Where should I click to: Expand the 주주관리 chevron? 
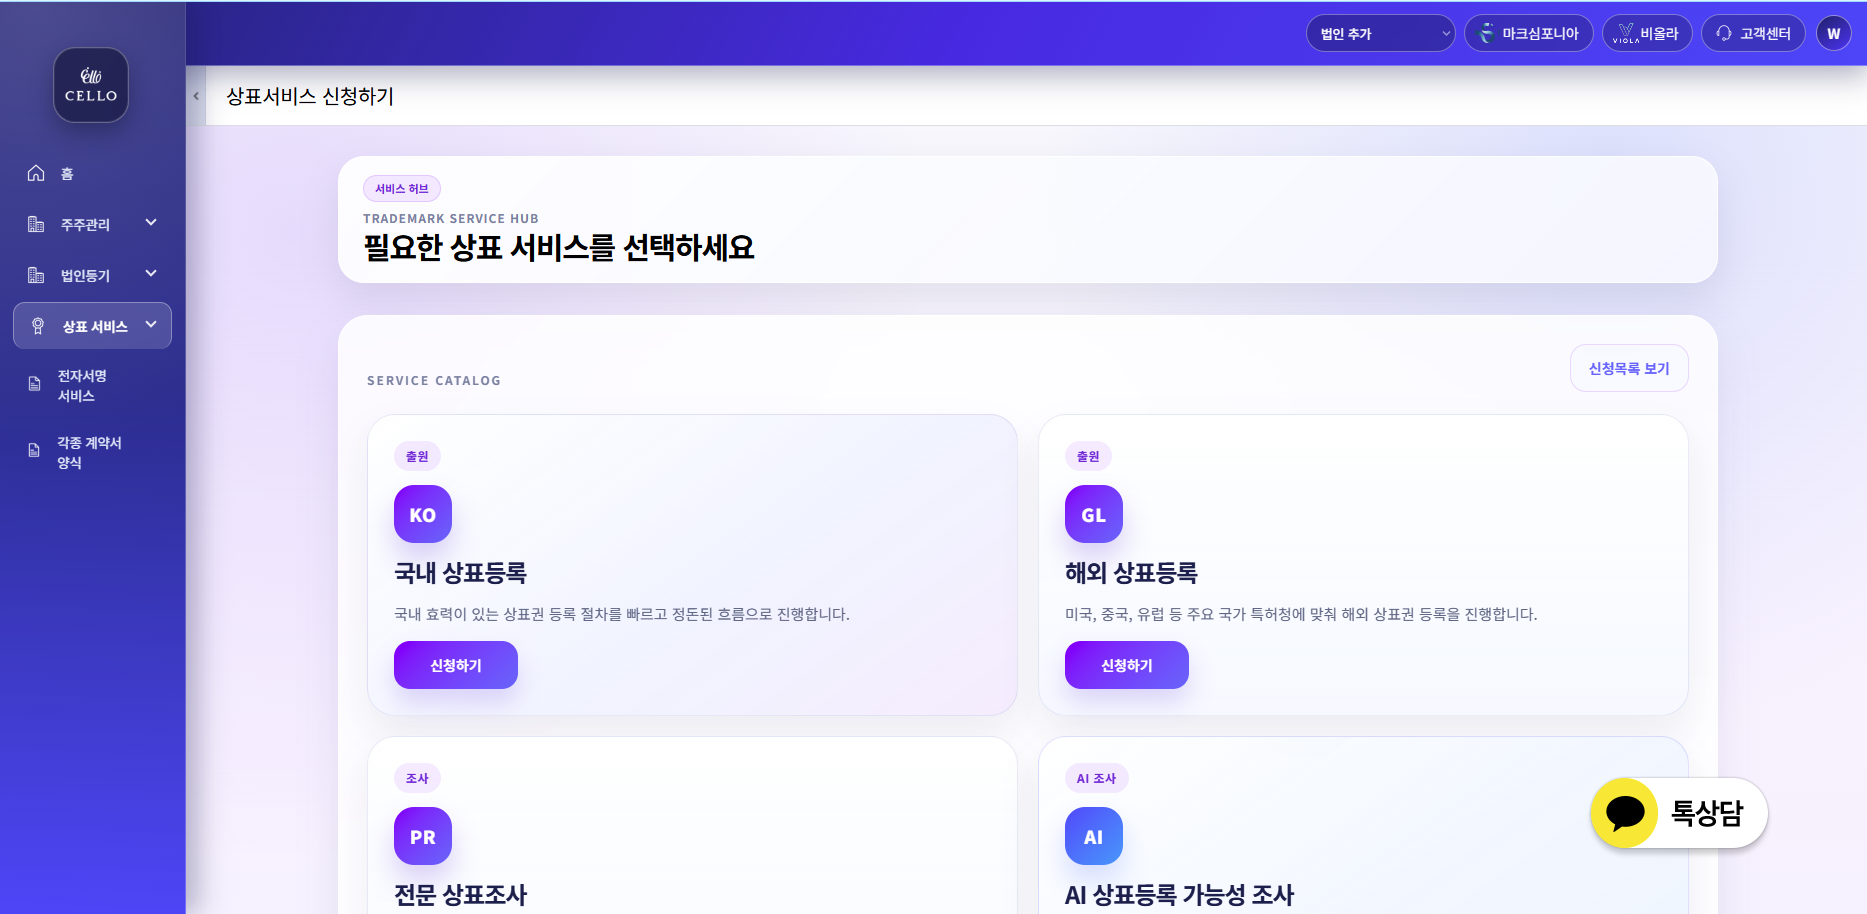tap(151, 223)
